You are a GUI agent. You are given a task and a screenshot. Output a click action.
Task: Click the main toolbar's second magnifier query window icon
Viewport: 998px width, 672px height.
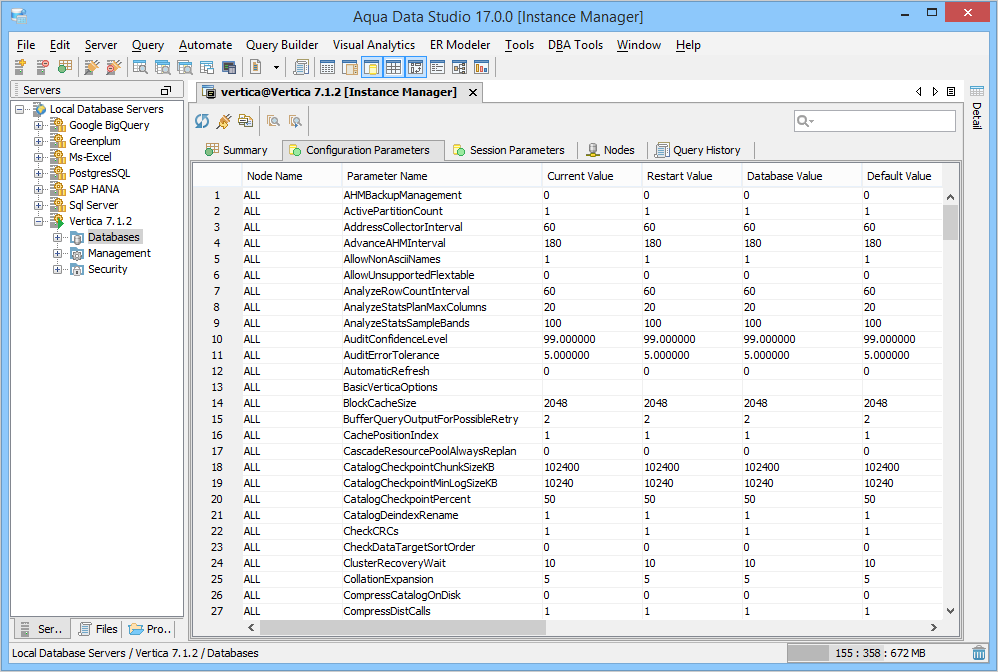pyautogui.click(x=162, y=67)
